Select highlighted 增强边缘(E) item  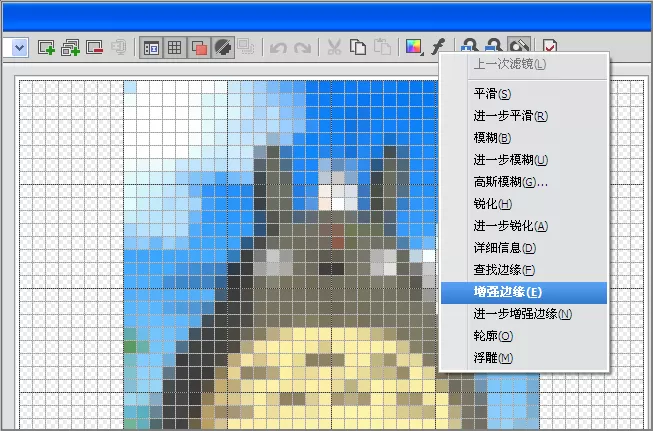524,292
